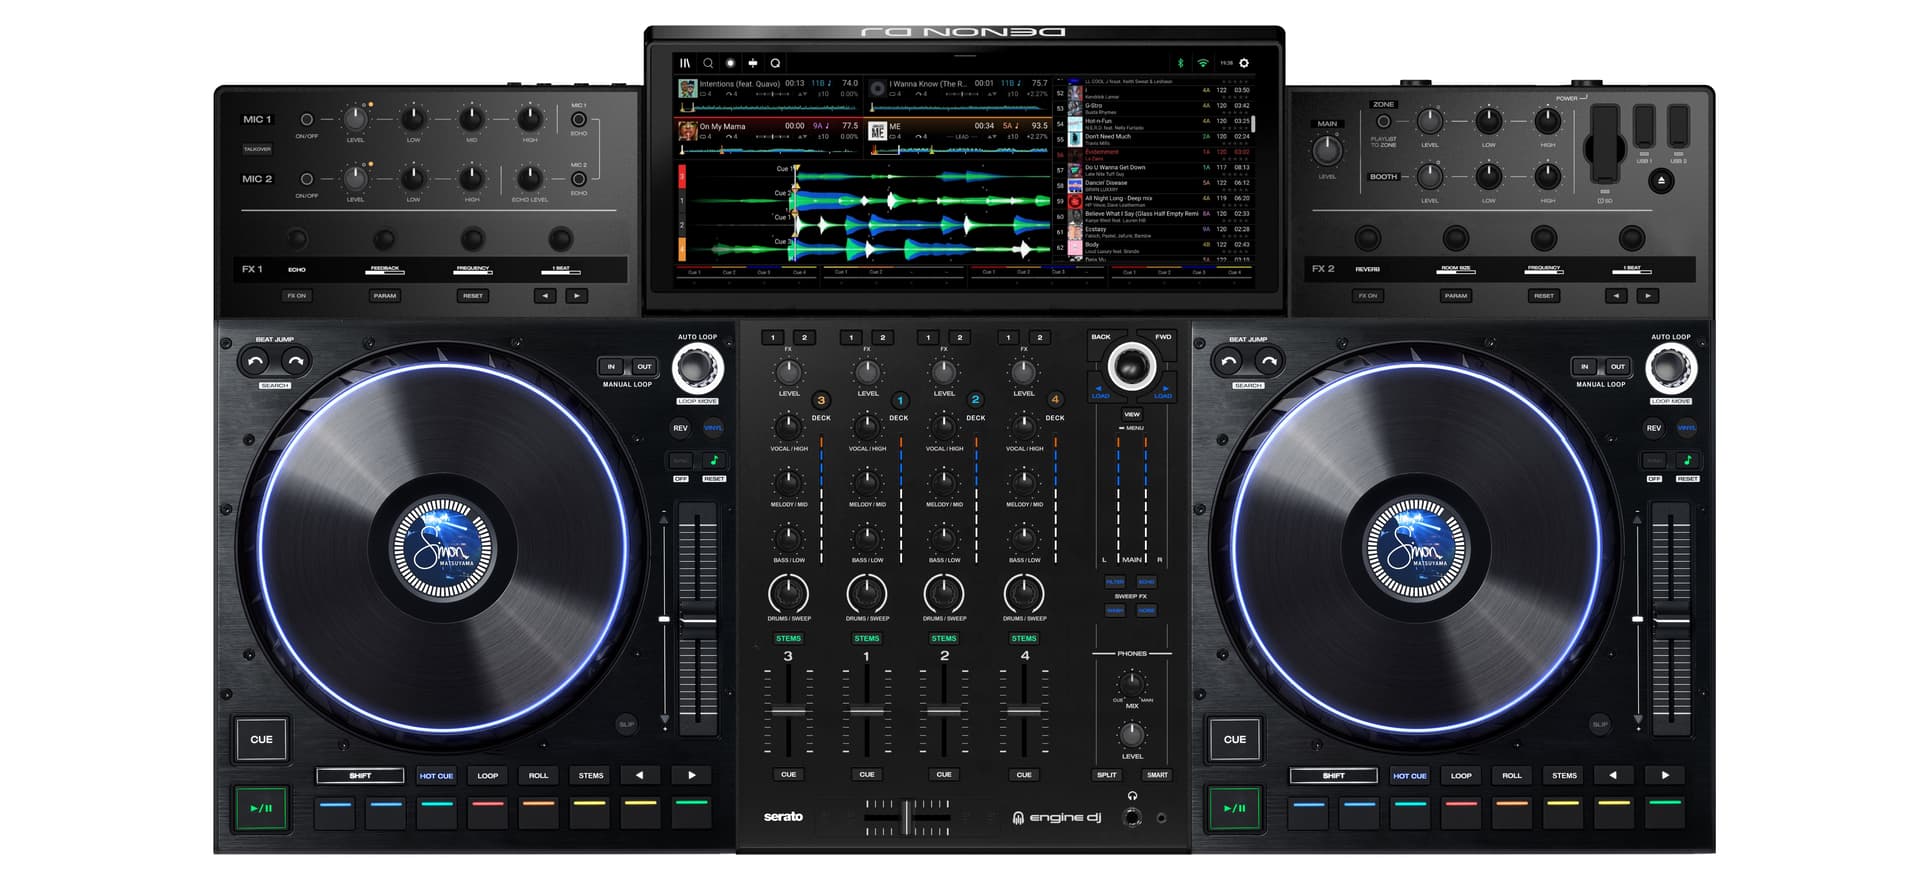This screenshot has height=884, width=1920.
Task: Hit the left deck beat jump forward button
Action: click(295, 361)
